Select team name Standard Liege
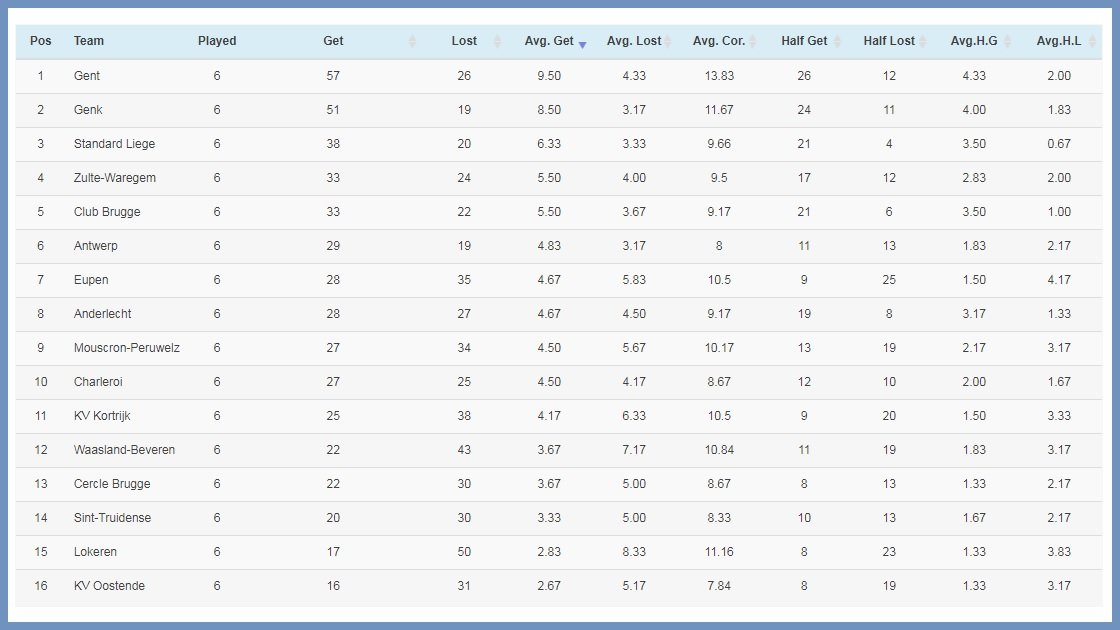Image resolution: width=1120 pixels, height=630 pixels. [114, 144]
